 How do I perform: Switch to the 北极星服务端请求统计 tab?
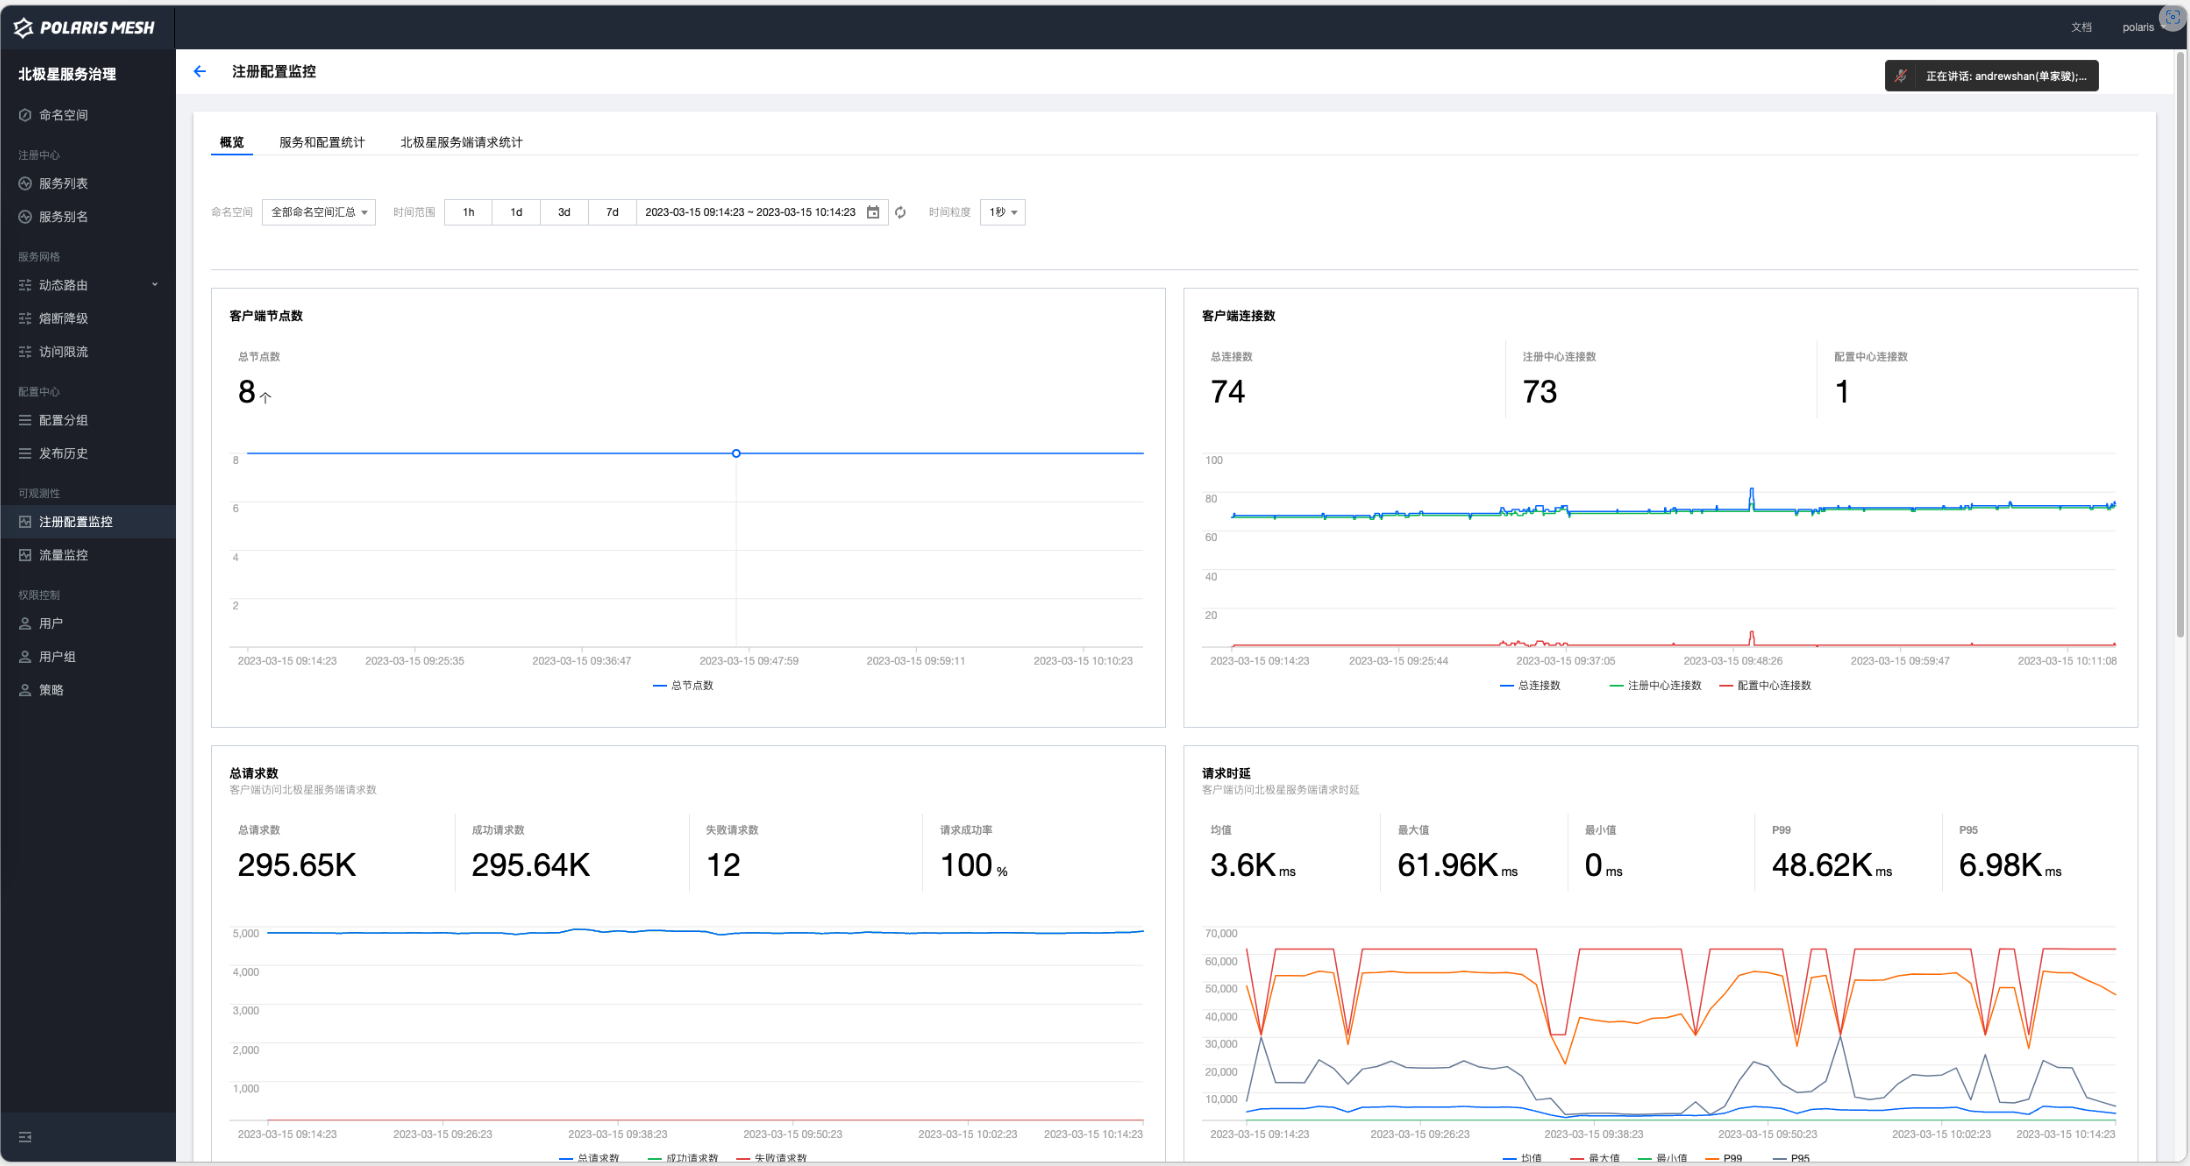pyautogui.click(x=461, y=142)
